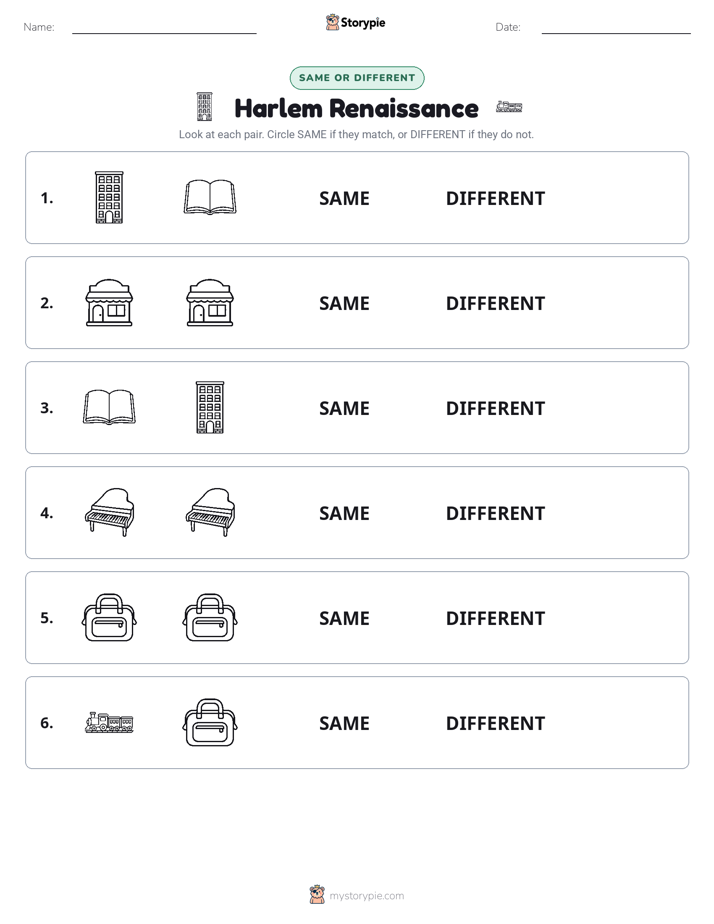This screenshot has height=924, width=714.
Task: Click the first duffel bag in row 5
Action: (x=109, y=617)
